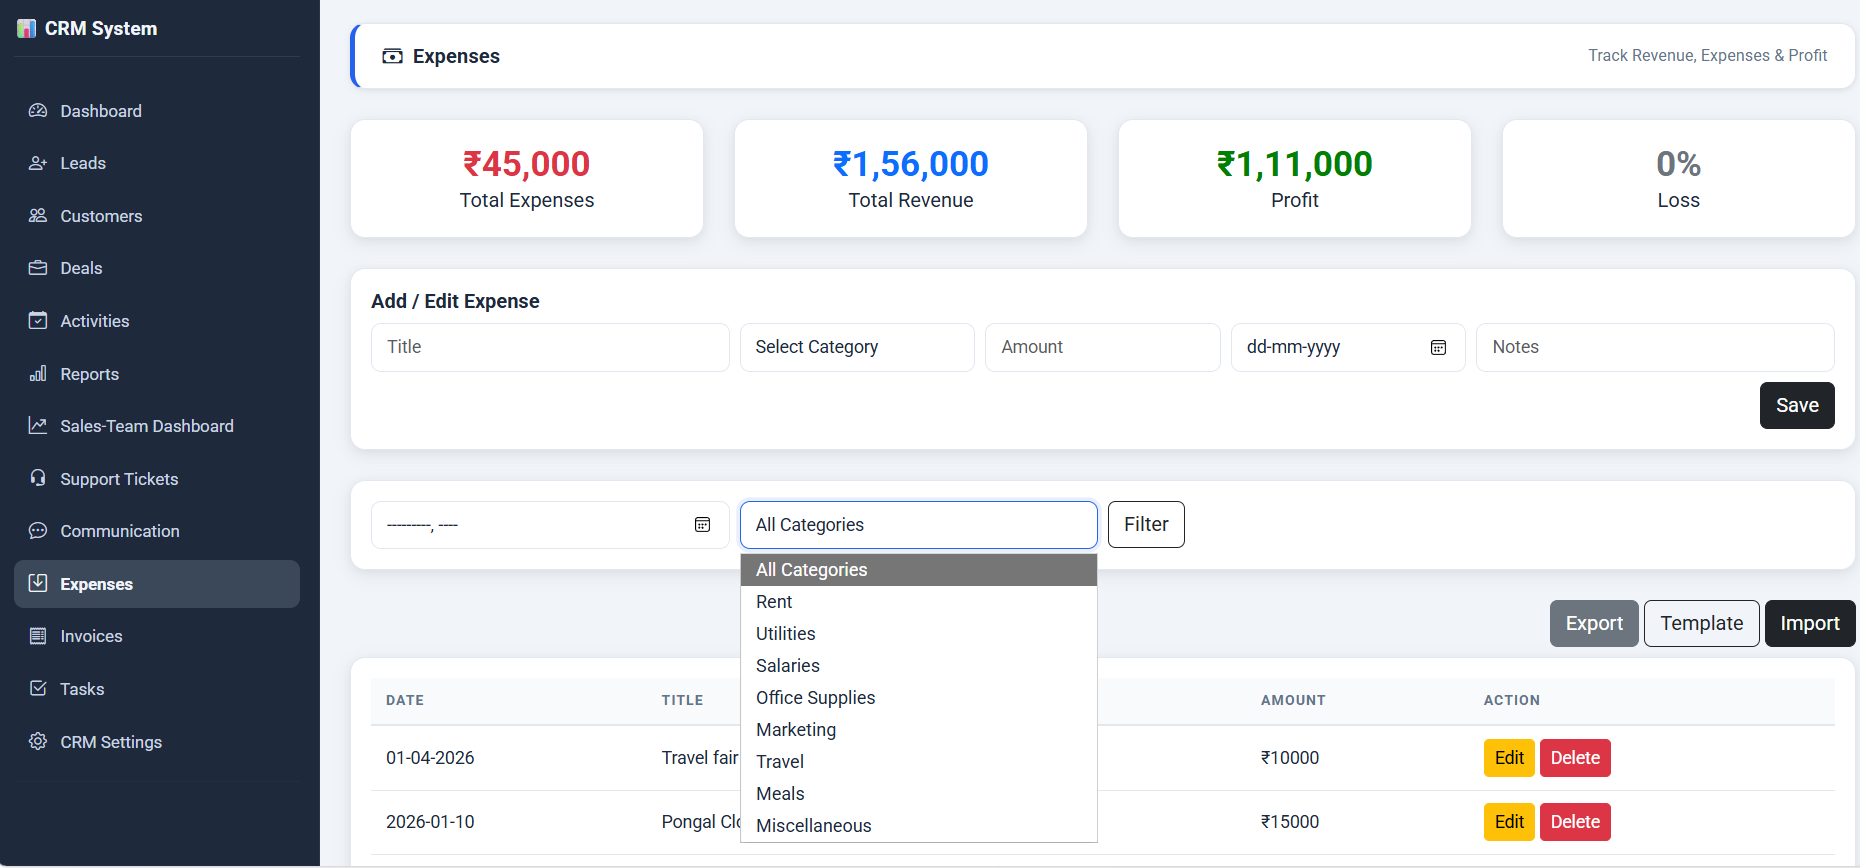Click the AMOUNT column header

[1293, 700]
